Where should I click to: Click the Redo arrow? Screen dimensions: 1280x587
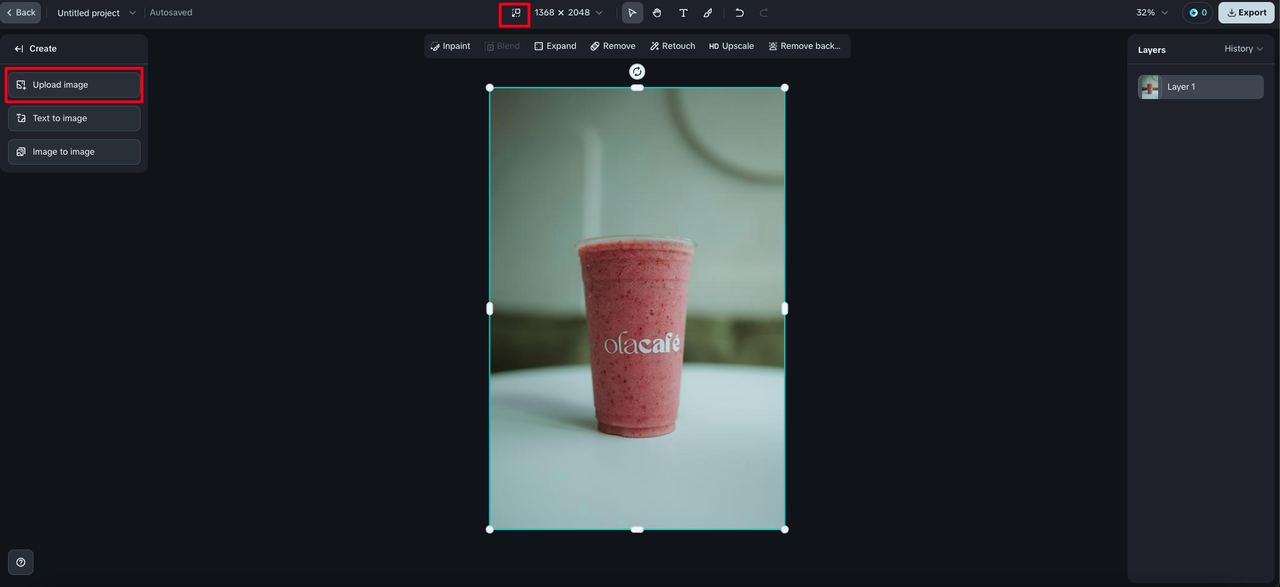(x=764, y=13)
